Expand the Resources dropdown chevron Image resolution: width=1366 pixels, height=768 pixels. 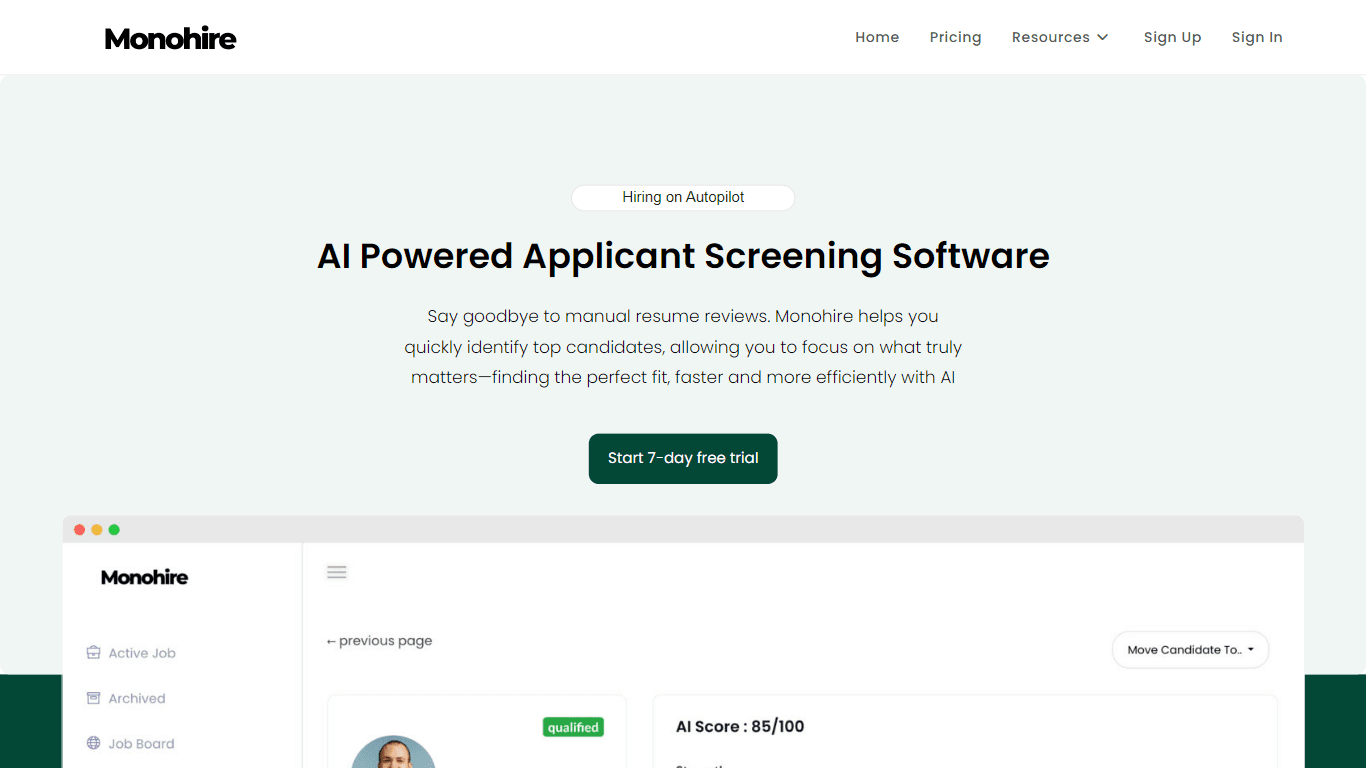pos(1102,37)
